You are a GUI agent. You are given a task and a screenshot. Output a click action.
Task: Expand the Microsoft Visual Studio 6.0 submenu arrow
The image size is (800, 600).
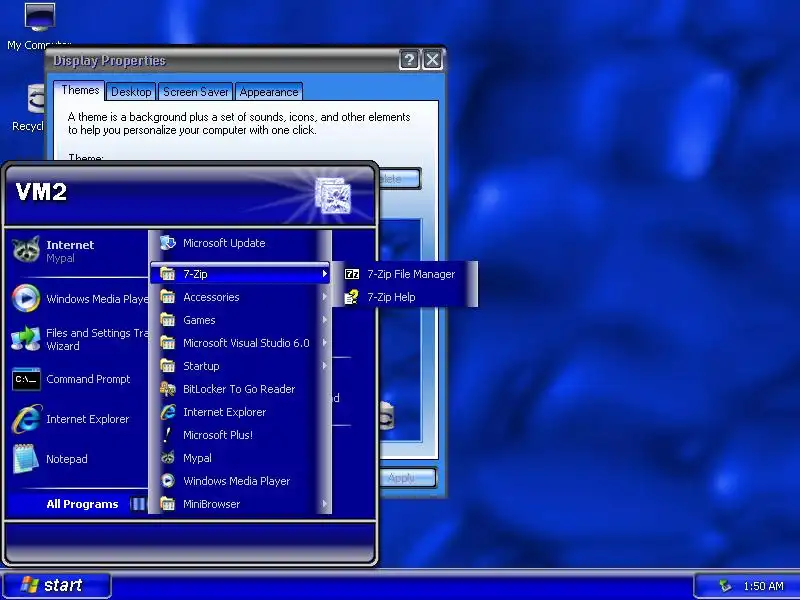tap(324, 343)
